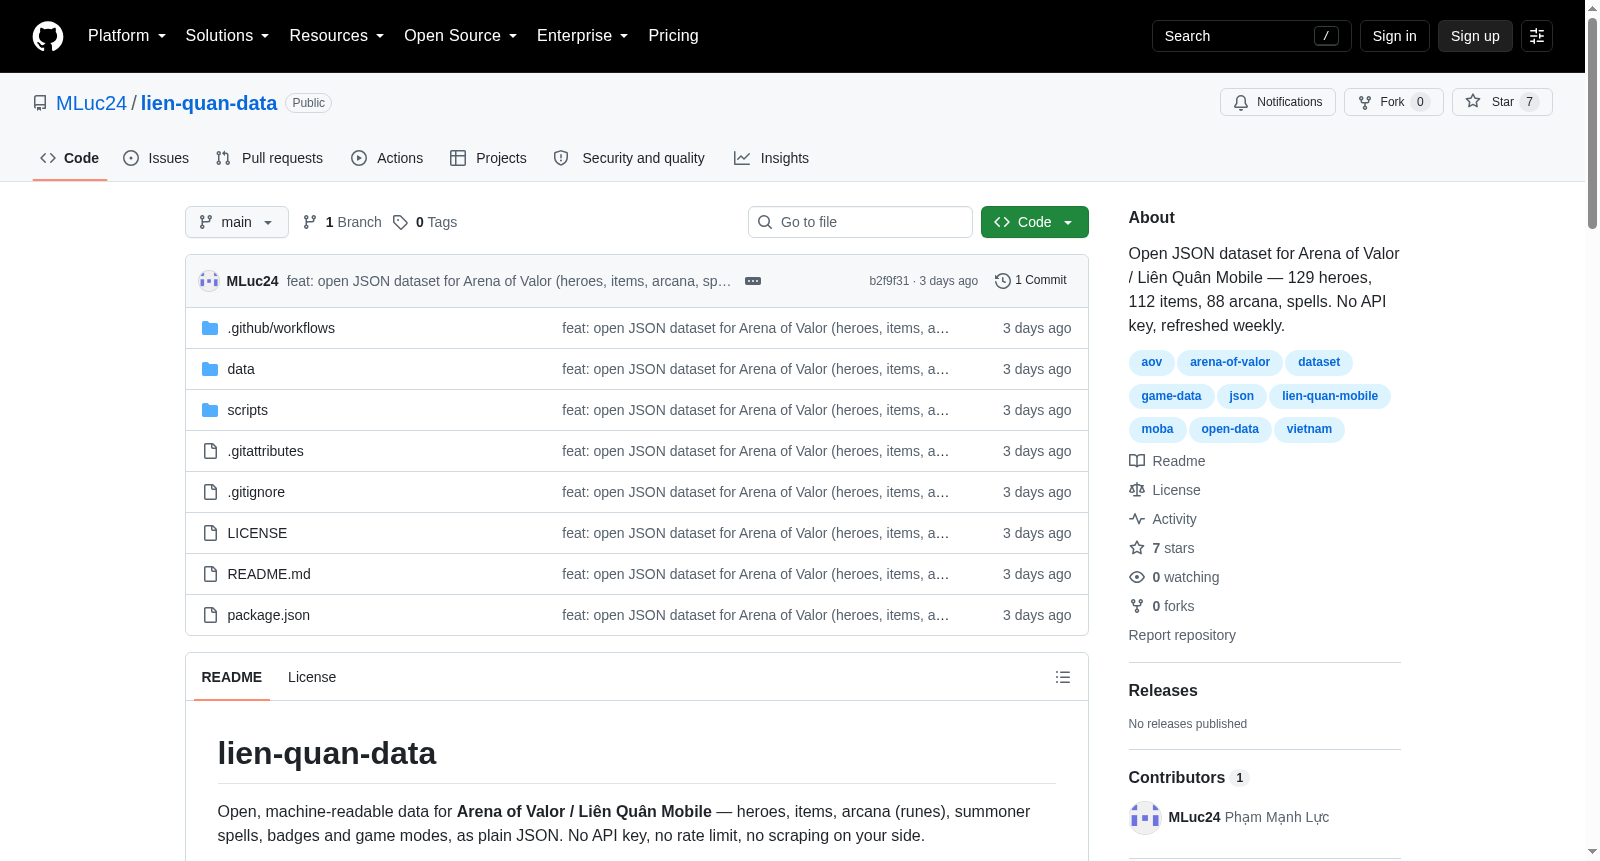Open the Pull requests tab
The image size is (1600, 861).
coord(269,158)
